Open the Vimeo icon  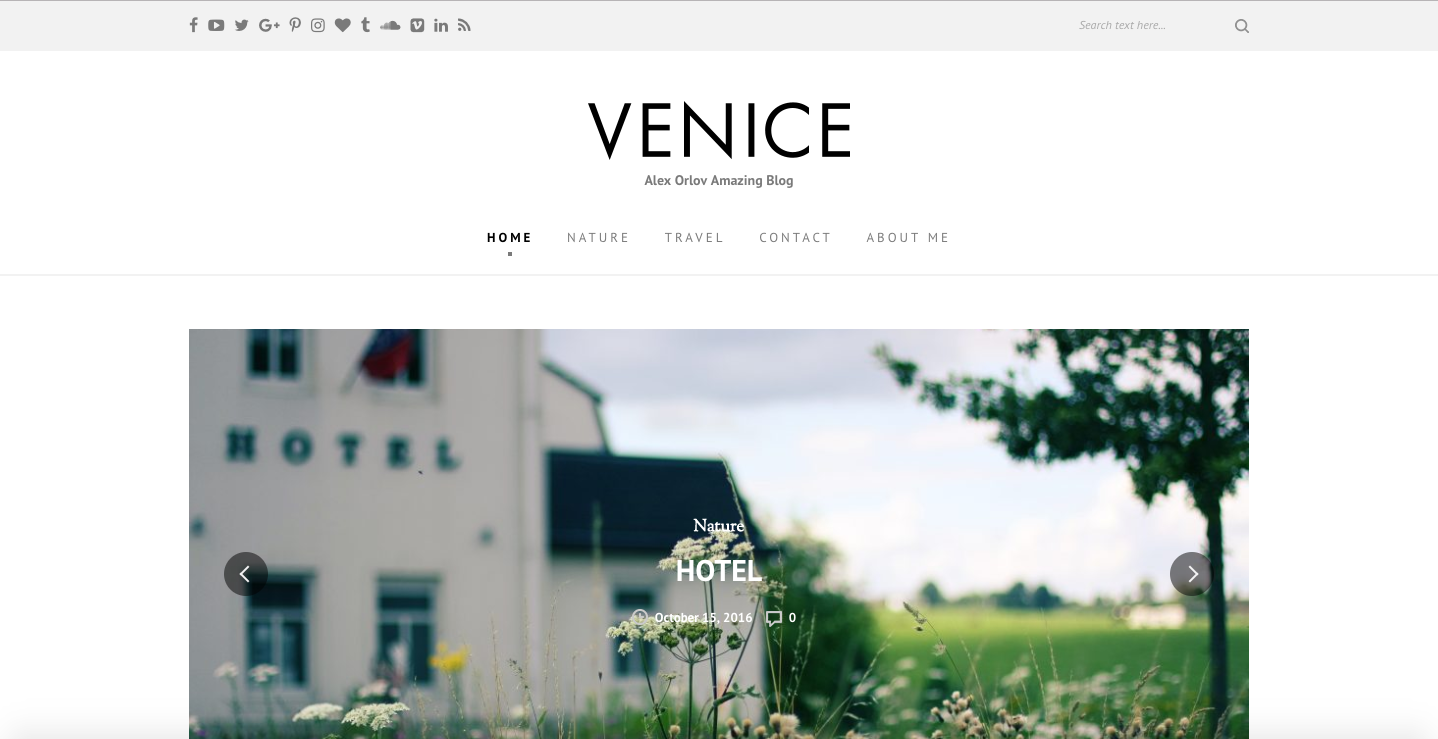(x=417, y=25)
